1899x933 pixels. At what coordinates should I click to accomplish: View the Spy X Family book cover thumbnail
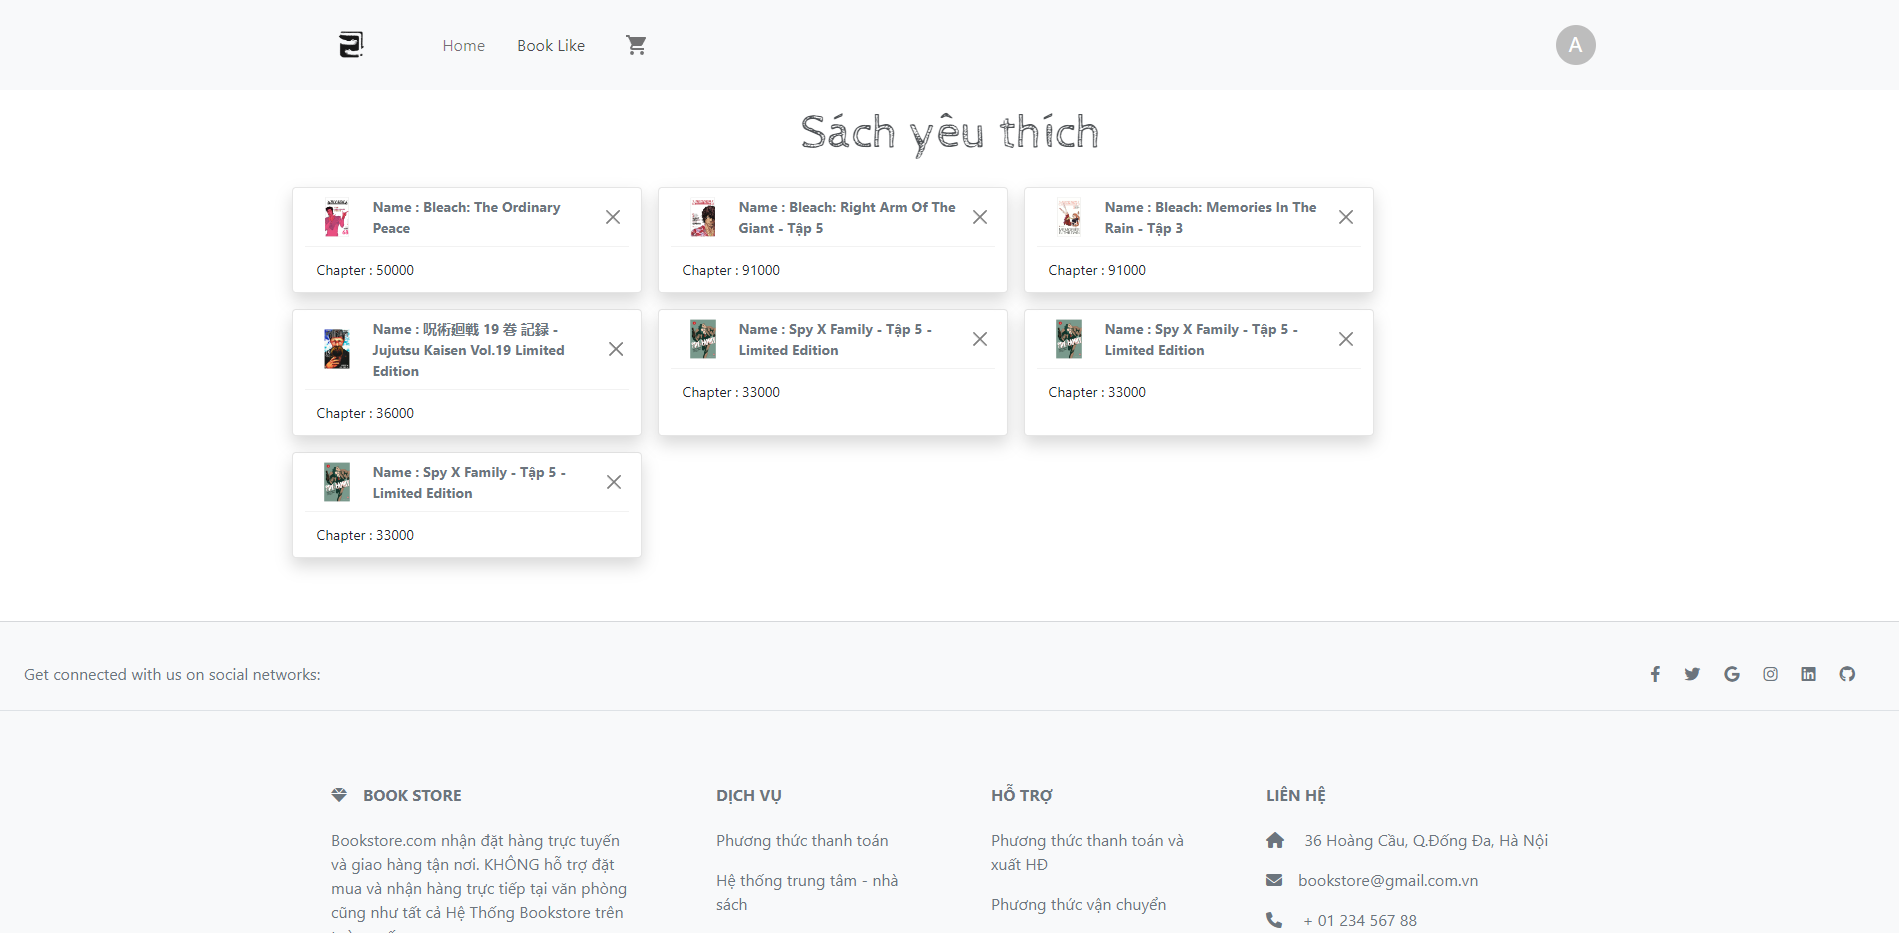pos(703,339)
